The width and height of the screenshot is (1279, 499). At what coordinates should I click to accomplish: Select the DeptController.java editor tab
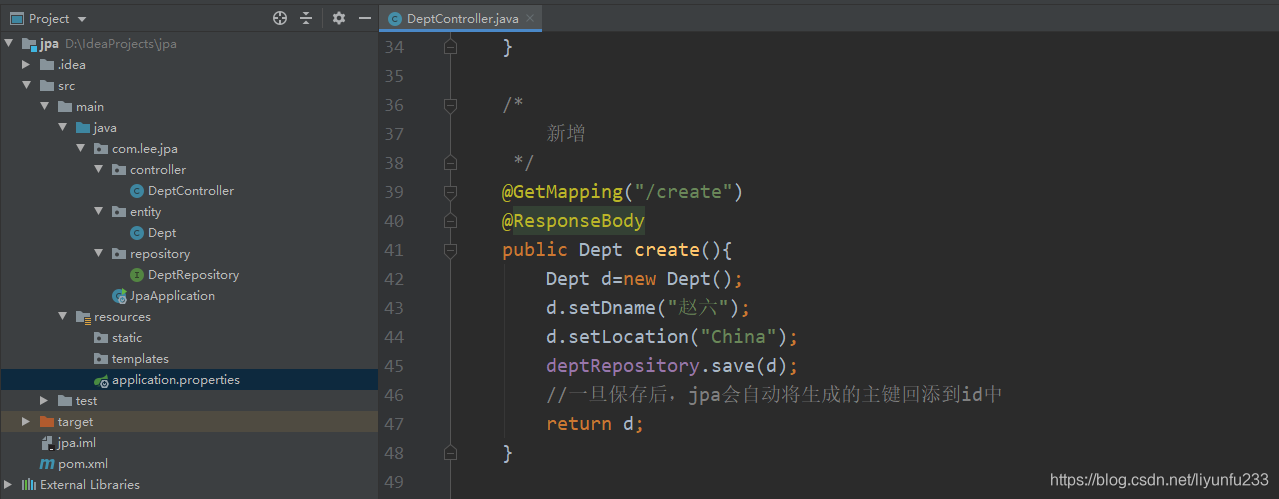461,18
